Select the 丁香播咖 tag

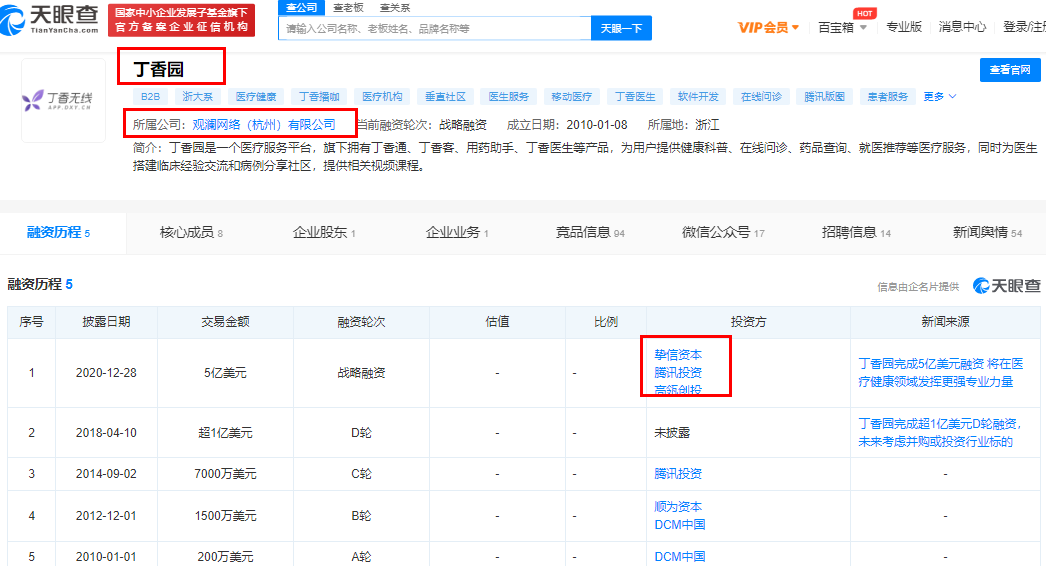click(x=319, y=97)
